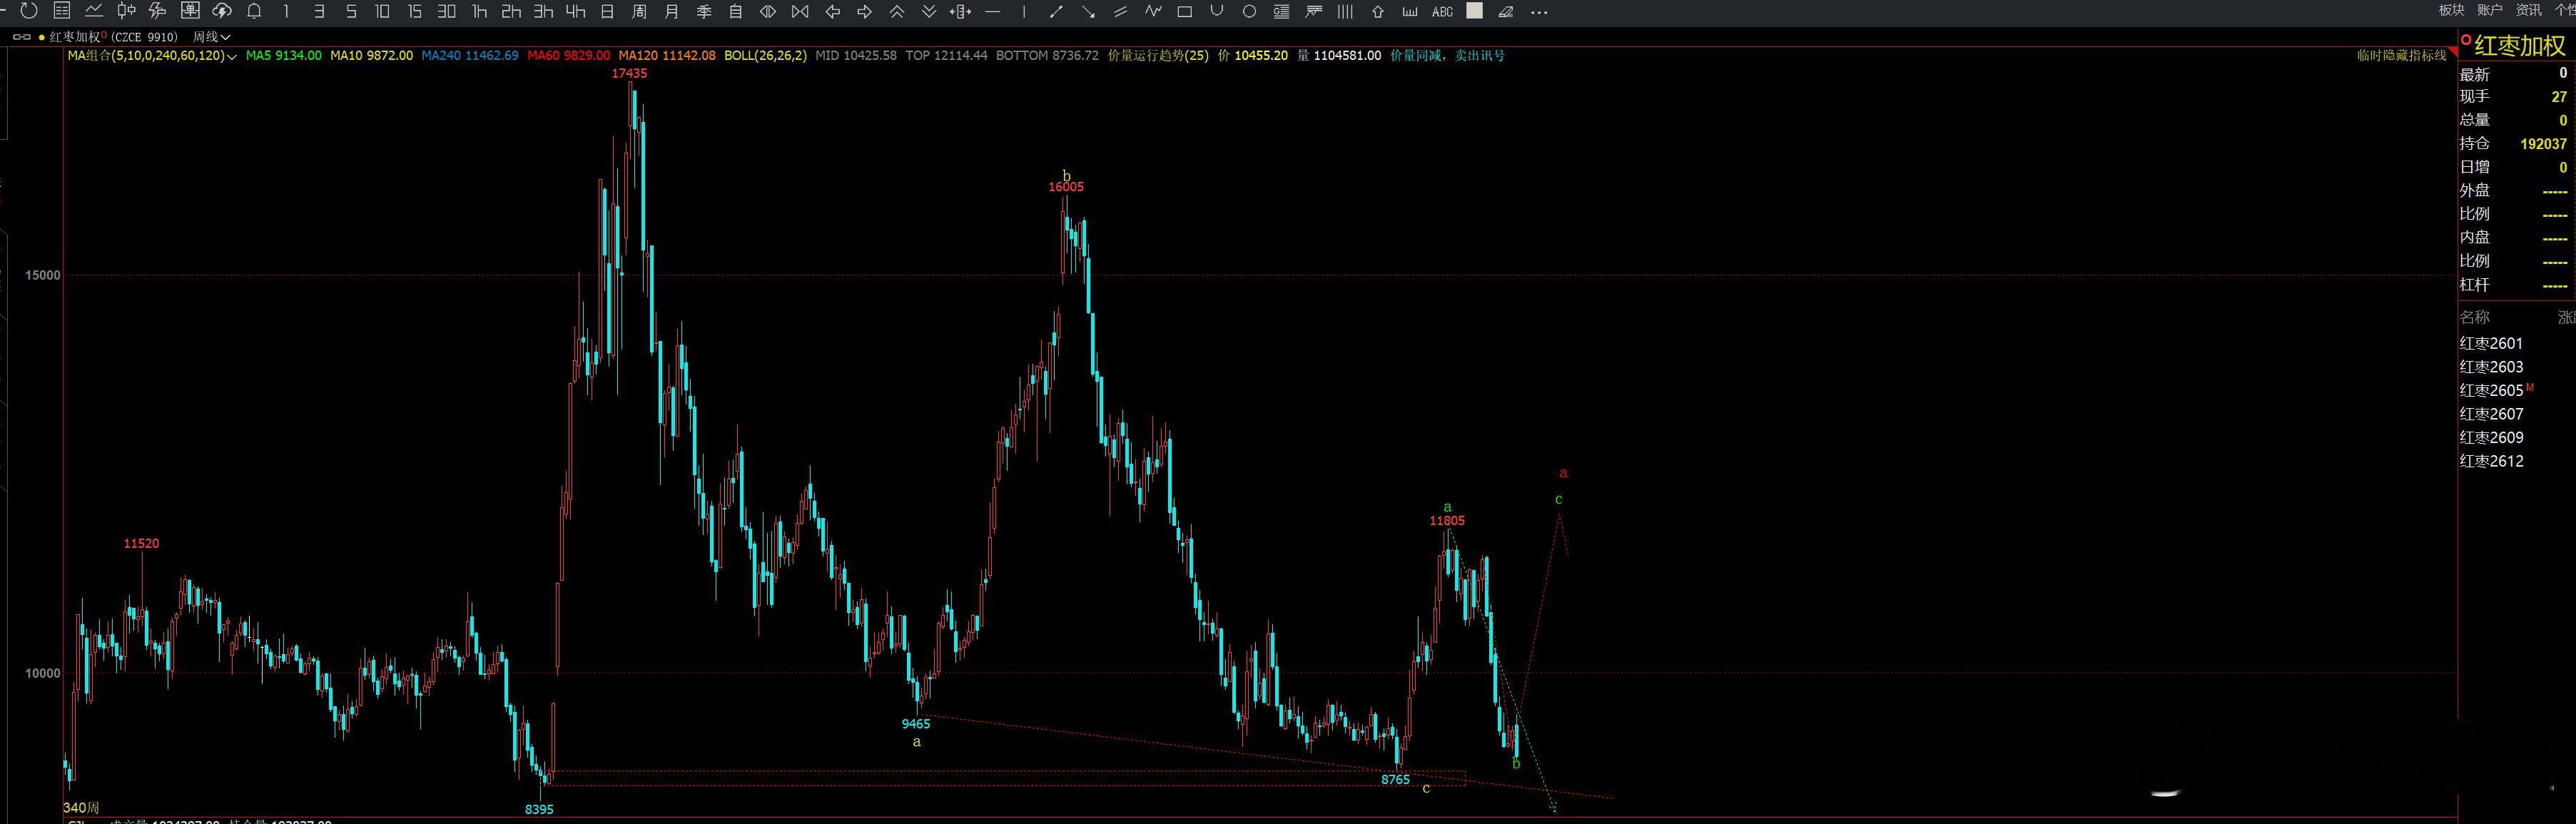Click the zigzag wave line tool

(x=1153, y=11)
